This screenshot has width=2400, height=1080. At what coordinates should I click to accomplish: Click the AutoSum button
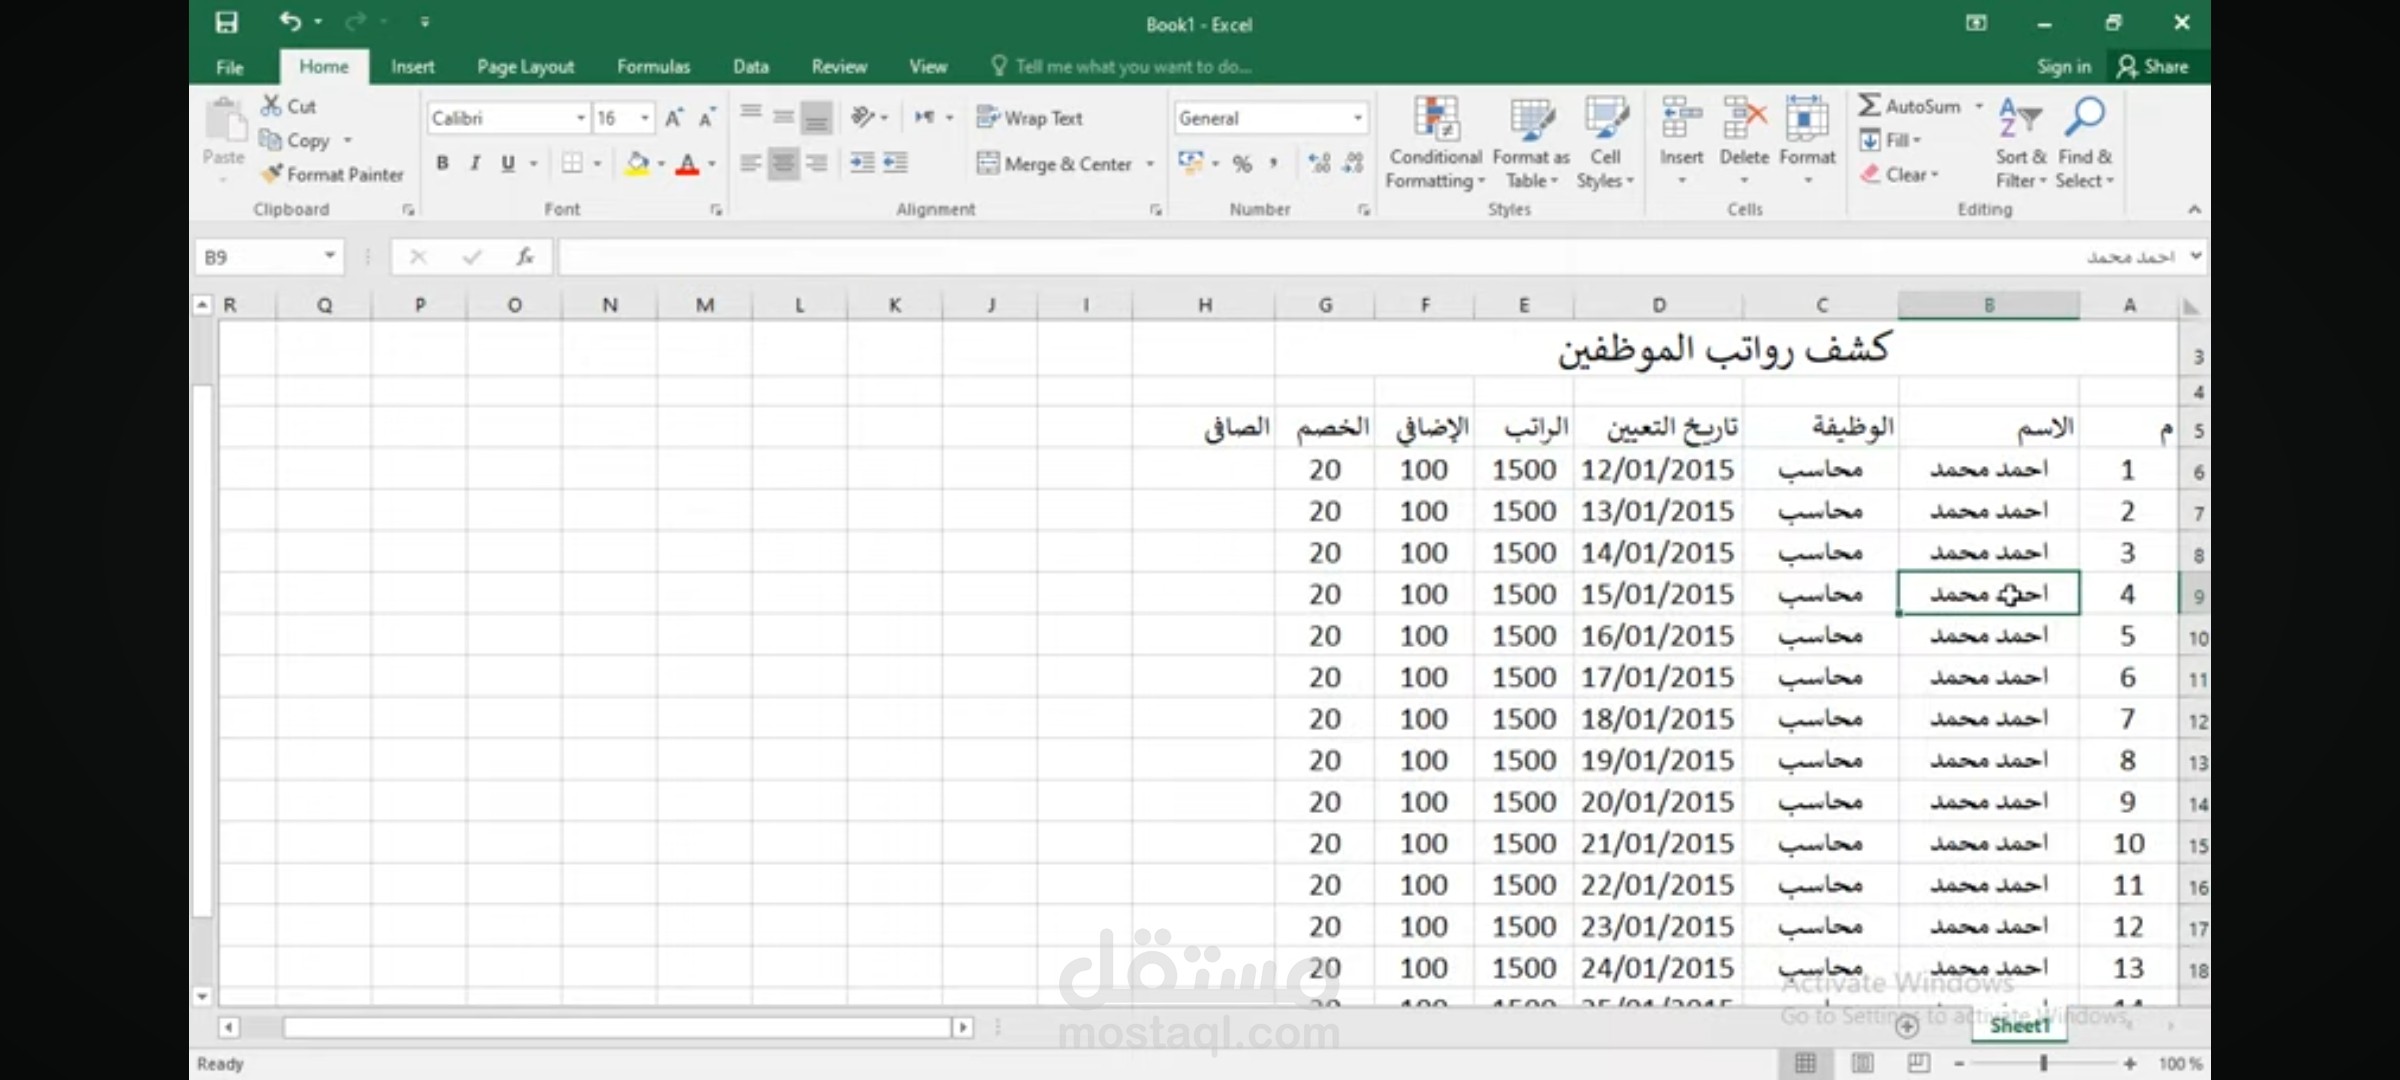(x=1909, y=105)
